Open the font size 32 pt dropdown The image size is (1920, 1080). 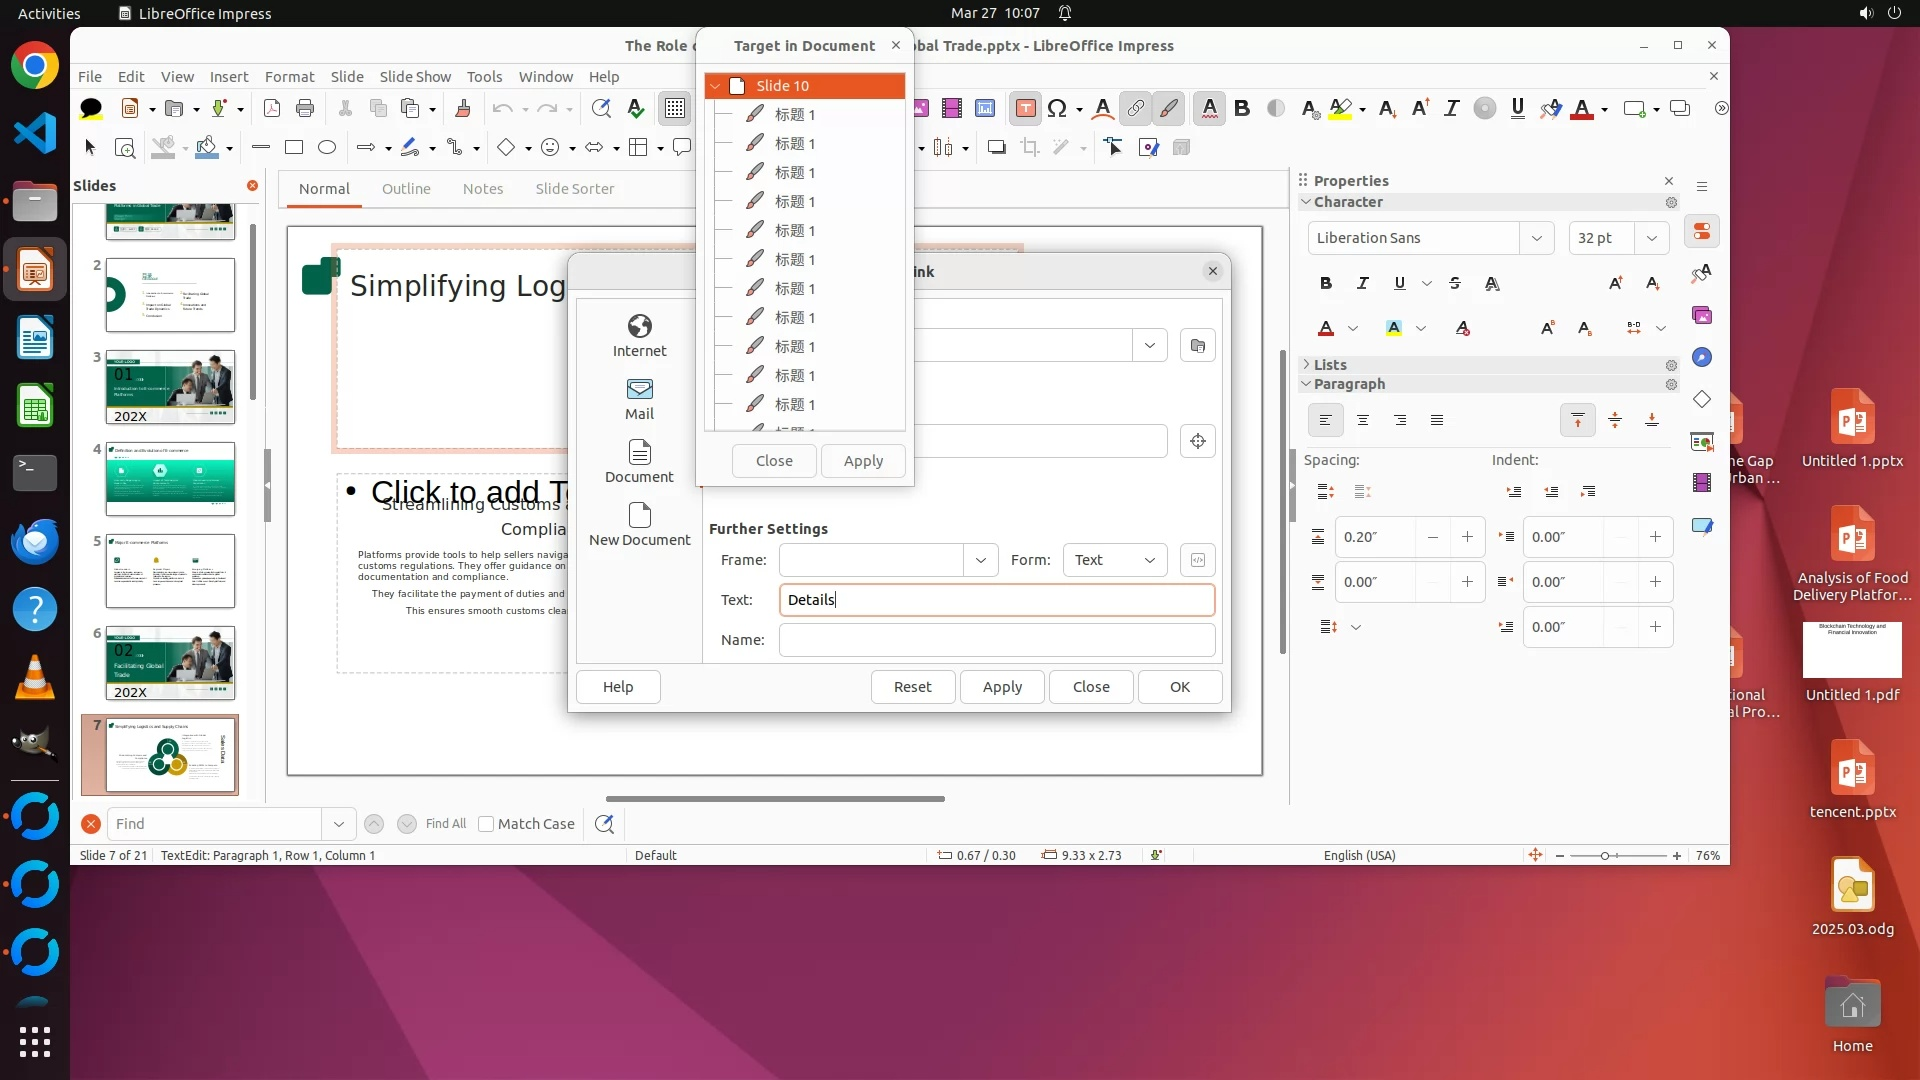pos(1651,238)
